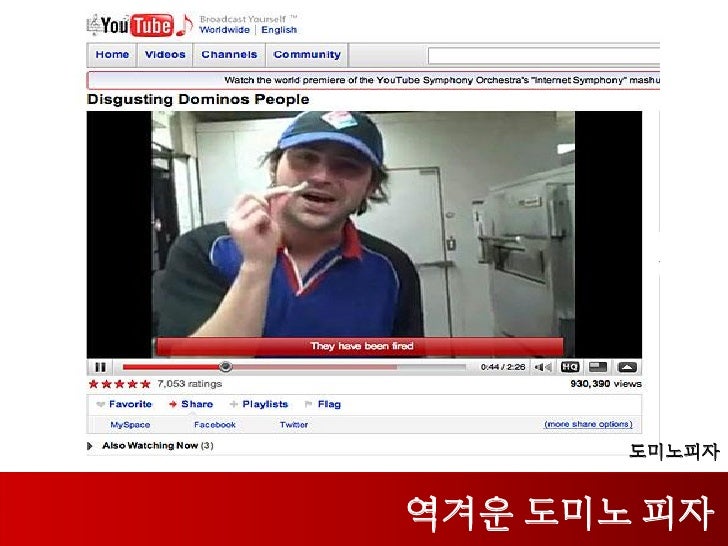Image resolution: width=728 pixels, height=546 pixels.
Task: Click the plus icon beside Playlists
Action: [234, 404]
